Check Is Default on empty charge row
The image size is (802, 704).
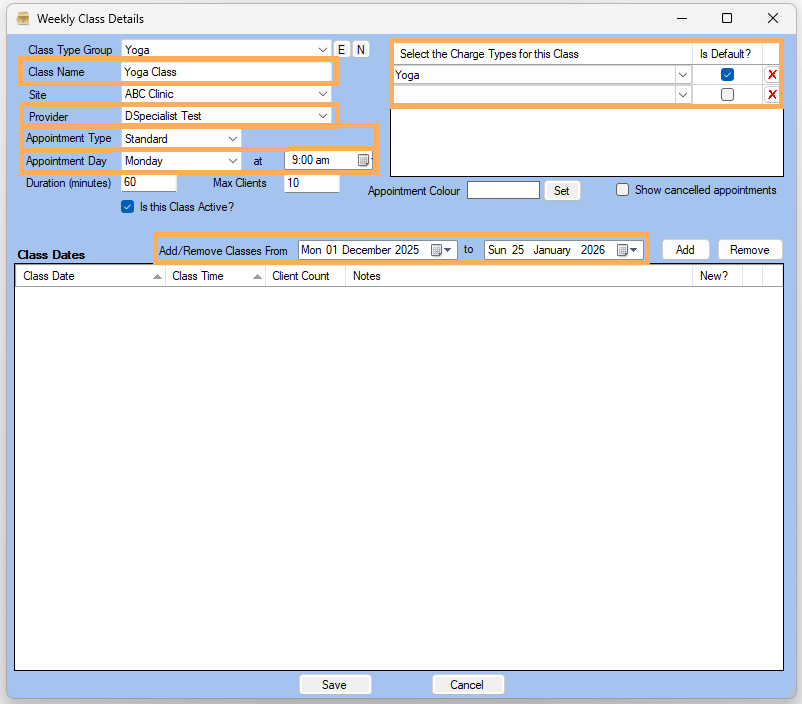(x=727, y=95)
